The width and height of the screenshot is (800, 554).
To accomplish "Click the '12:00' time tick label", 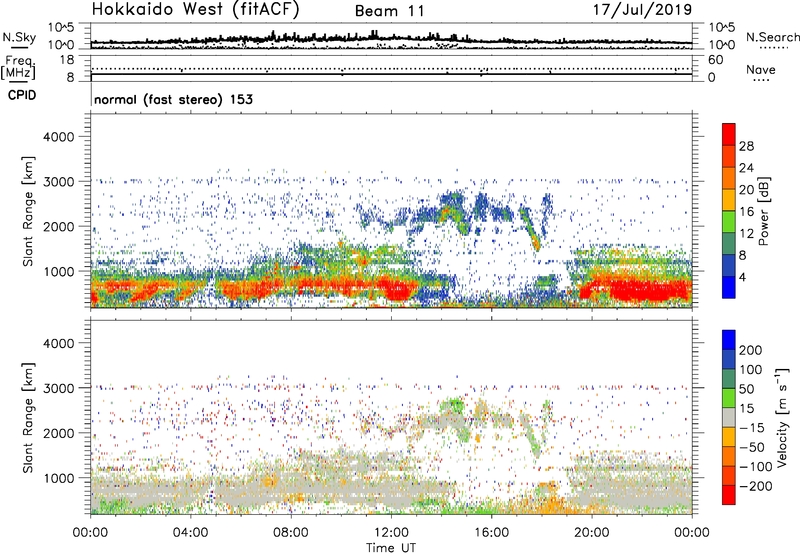I will pyautogui.click(x=391, y=533).
